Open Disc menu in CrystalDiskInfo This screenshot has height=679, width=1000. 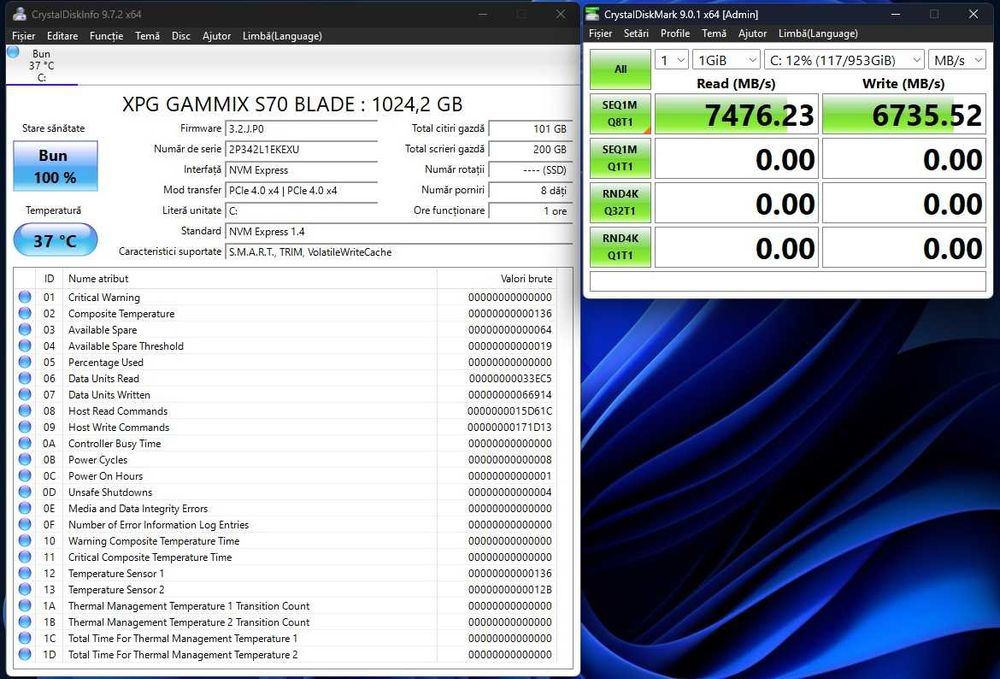181,36
